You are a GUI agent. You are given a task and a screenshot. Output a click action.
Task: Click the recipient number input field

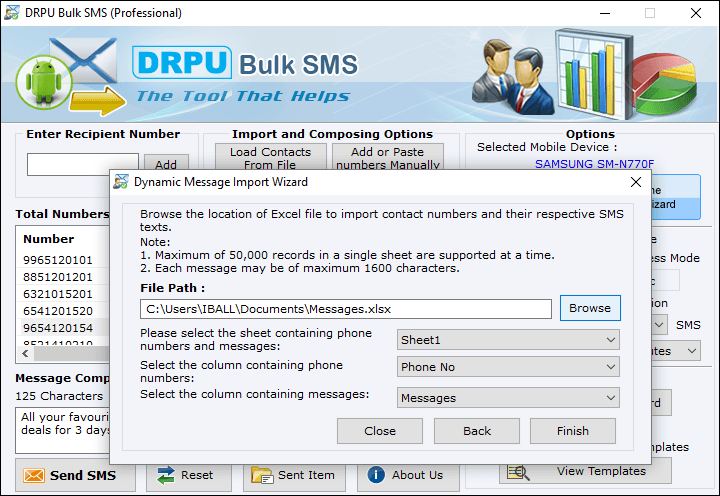click(82, 164)
